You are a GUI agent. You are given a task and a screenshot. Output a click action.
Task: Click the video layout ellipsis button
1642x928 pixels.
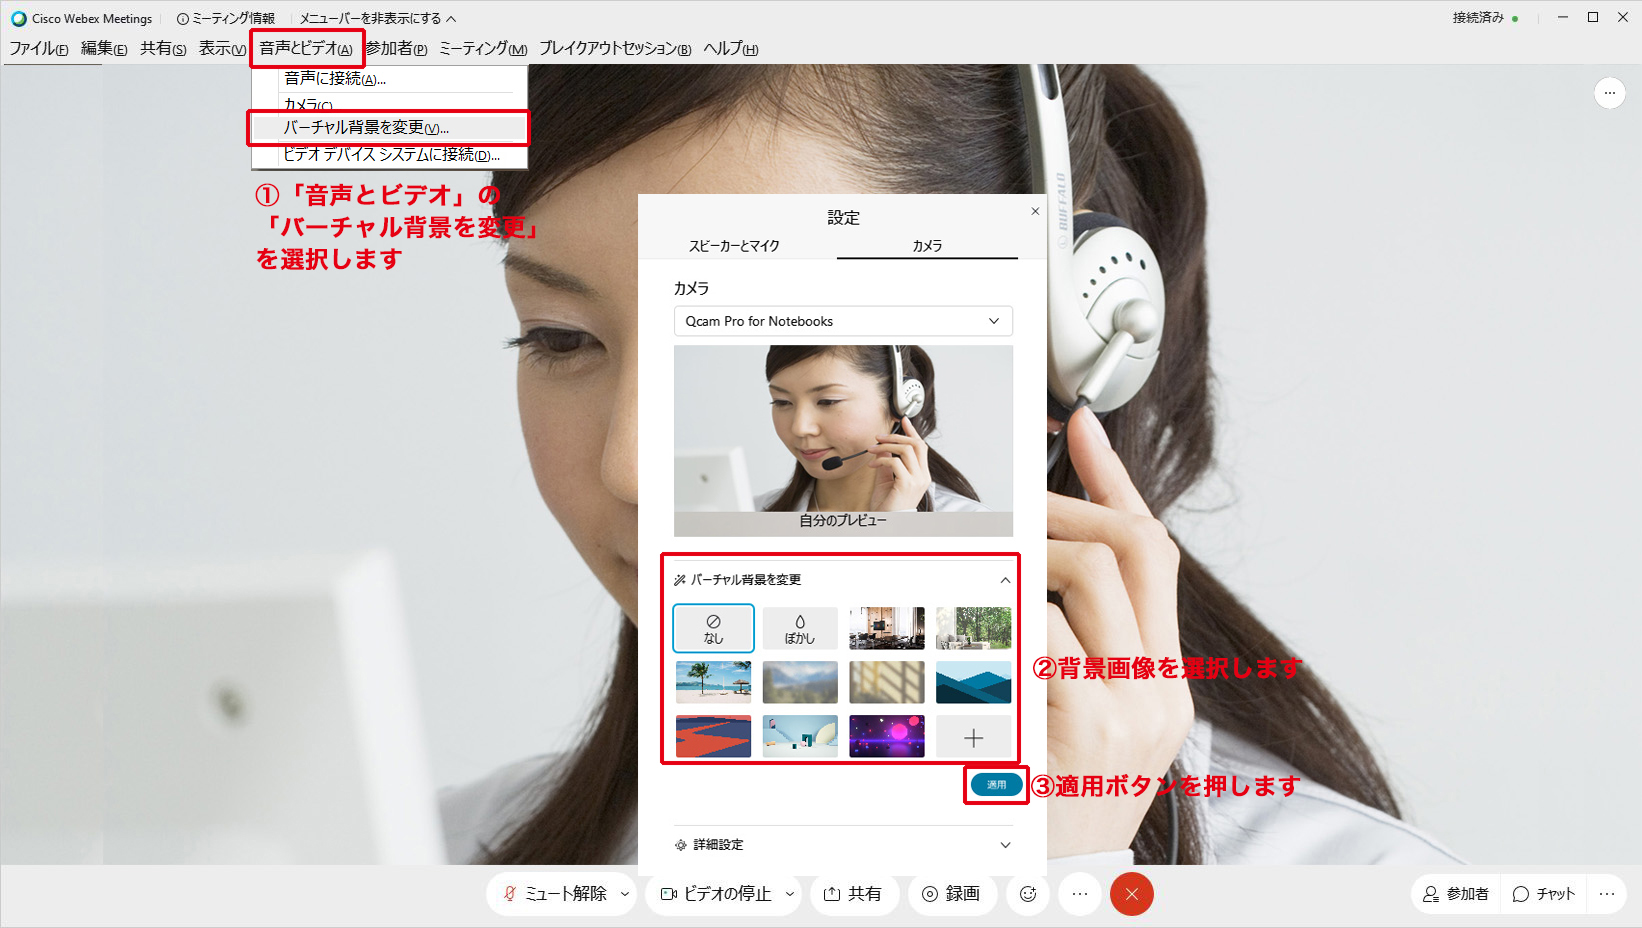(1610, 93)
